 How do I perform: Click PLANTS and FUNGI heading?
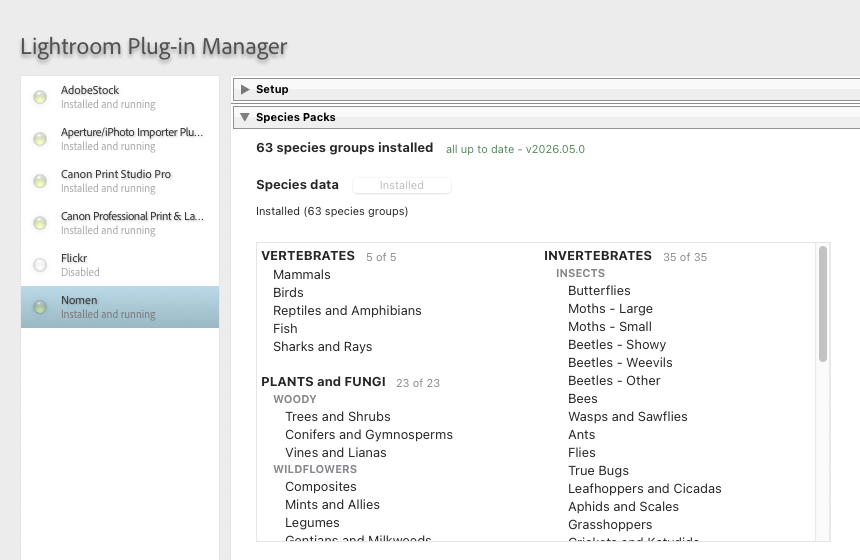pos(324,382)
